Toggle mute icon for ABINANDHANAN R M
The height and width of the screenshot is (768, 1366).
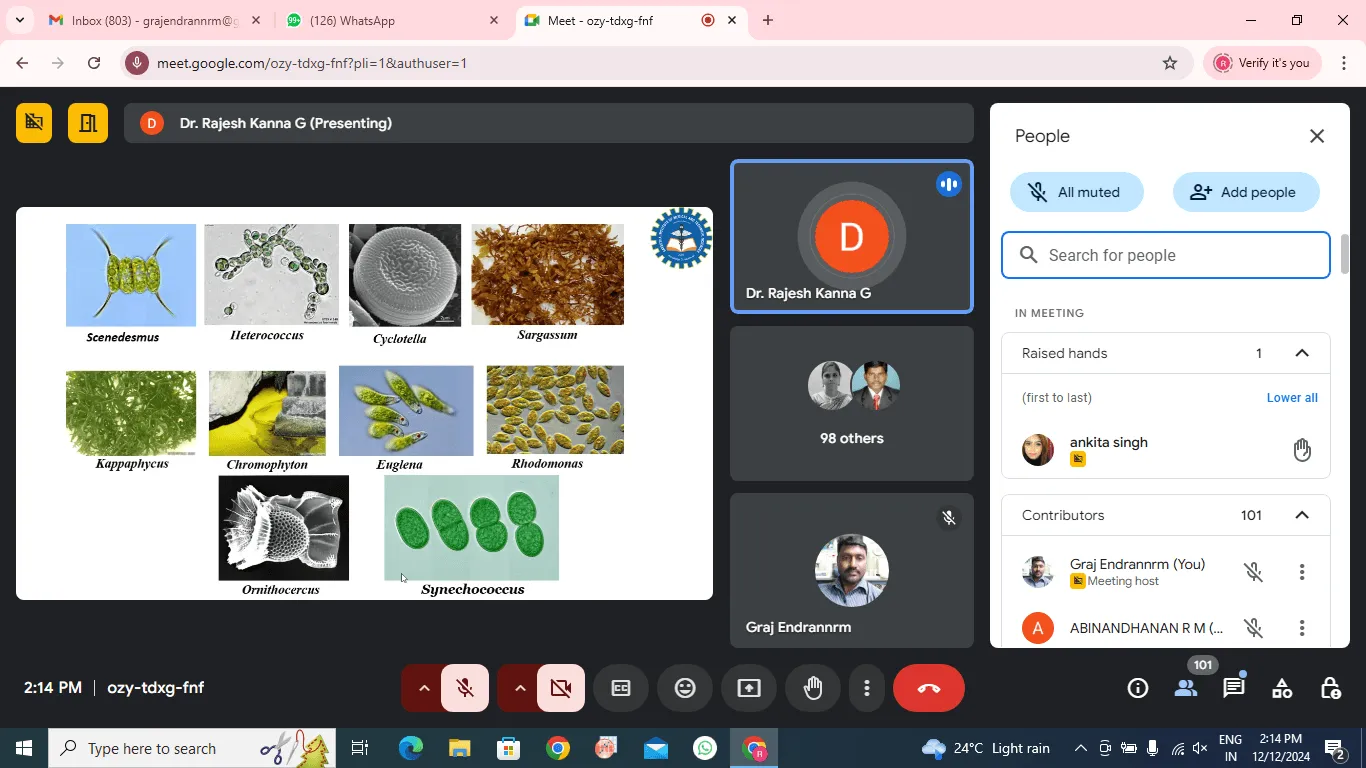pyautogui.click(x=1253, y=628)
